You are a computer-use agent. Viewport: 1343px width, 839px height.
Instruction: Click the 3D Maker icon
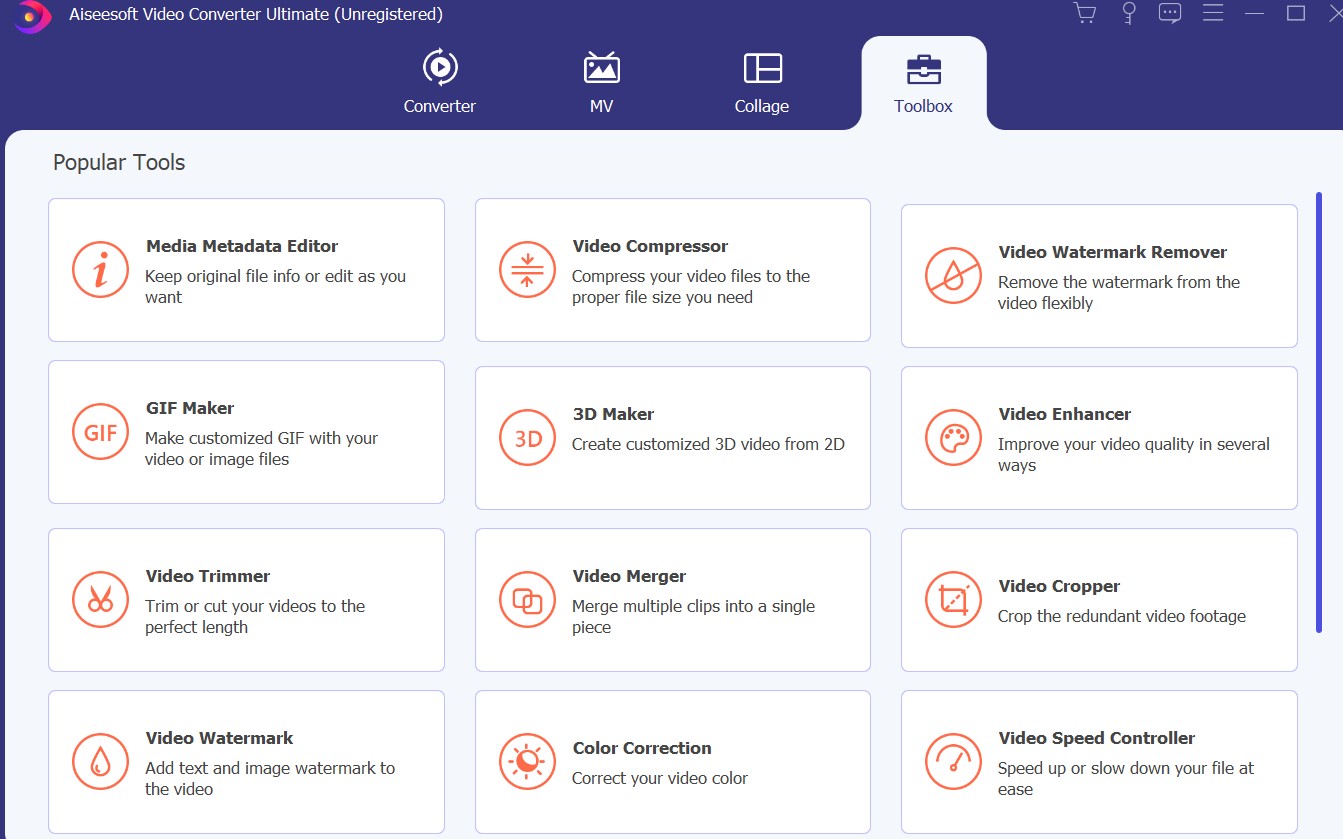click(x=527, y=437)
